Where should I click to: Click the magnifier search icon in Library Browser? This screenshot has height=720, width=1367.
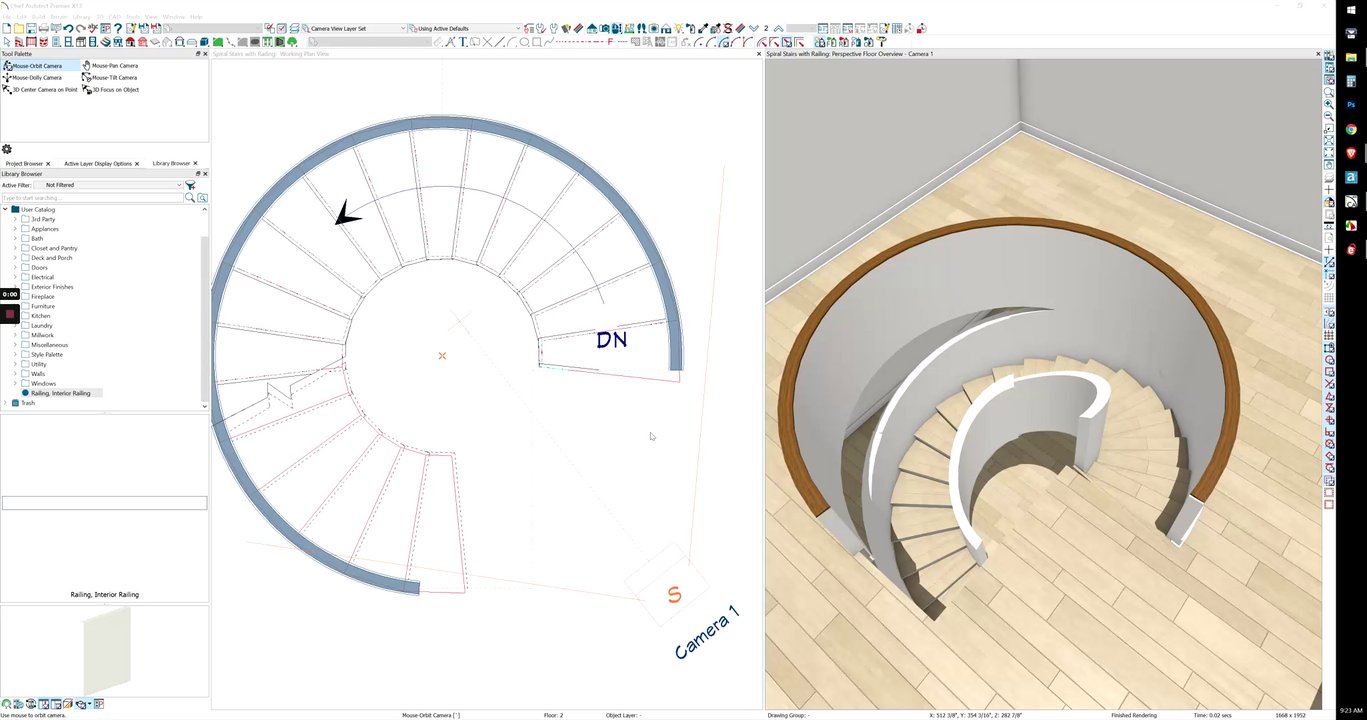pyautogui.click(x=189, y=198)
